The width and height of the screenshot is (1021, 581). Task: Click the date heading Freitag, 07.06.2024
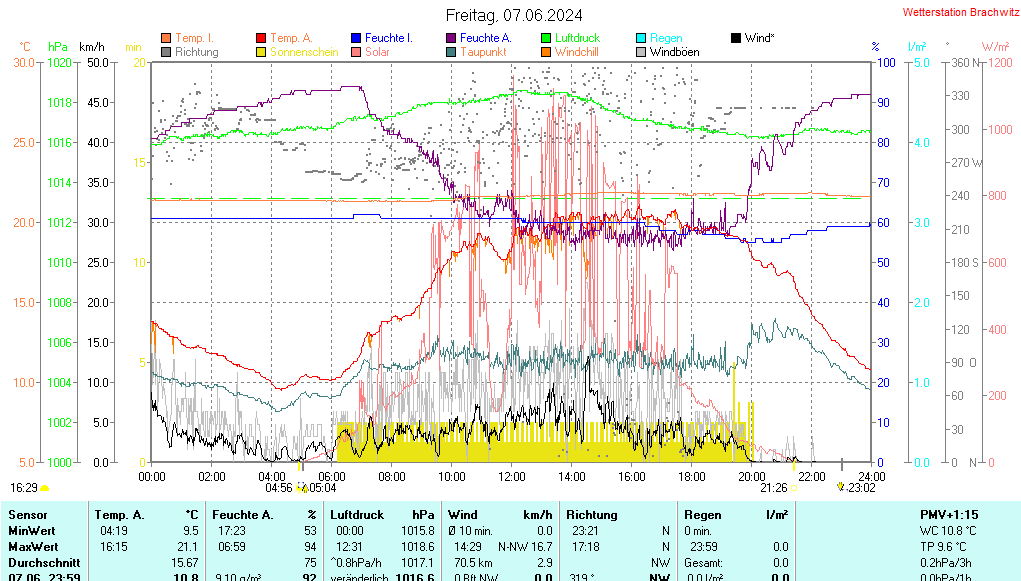[x=514, y=14]
